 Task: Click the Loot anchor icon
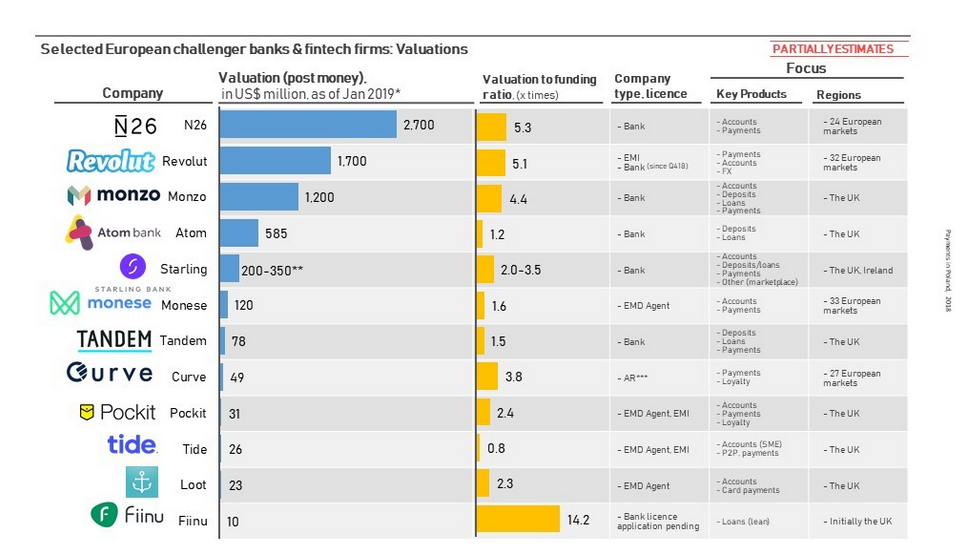tap(142, 482)
